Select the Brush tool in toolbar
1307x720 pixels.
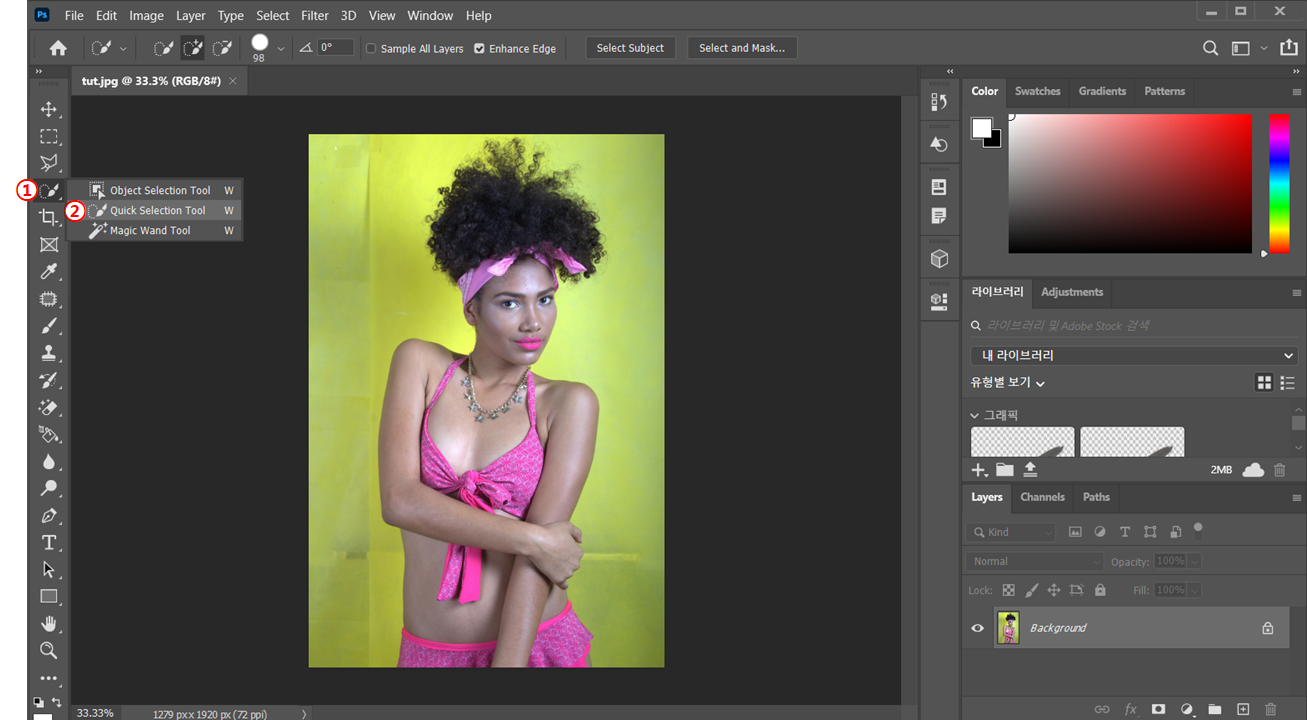tap(48, 325)
